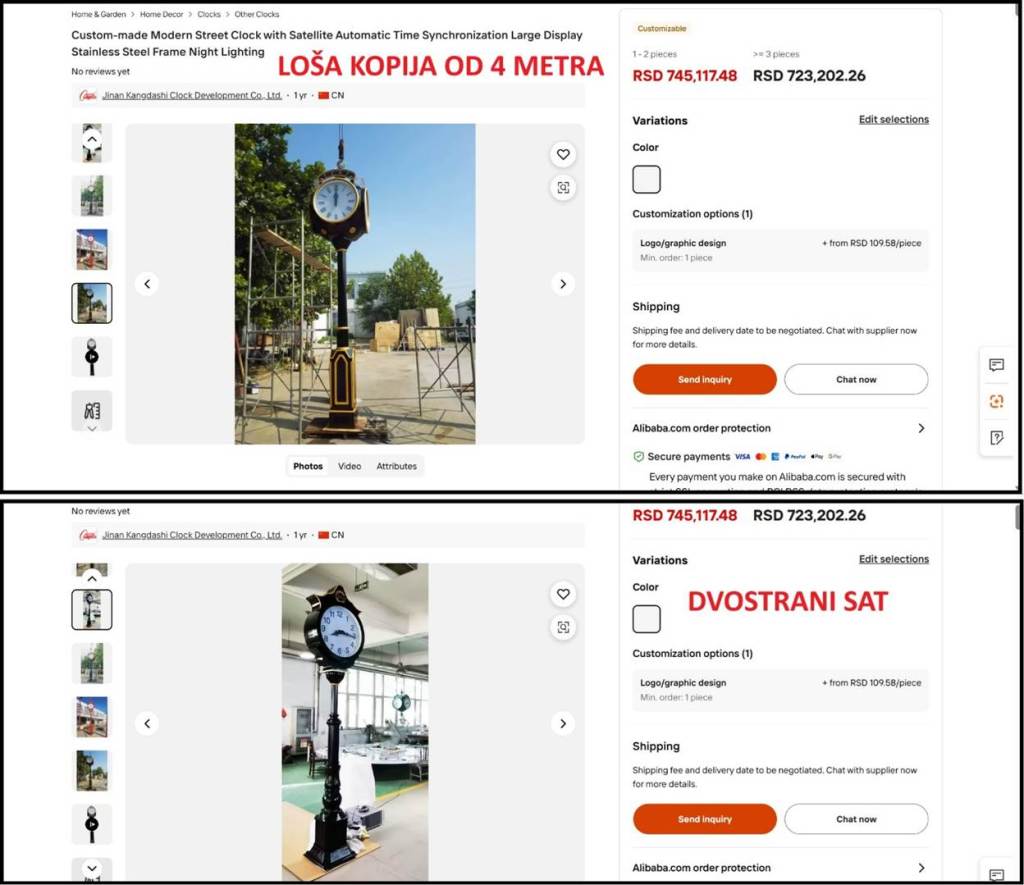Go to next photo in top listing
1024x885 pixels.
(x=563, y=284)
